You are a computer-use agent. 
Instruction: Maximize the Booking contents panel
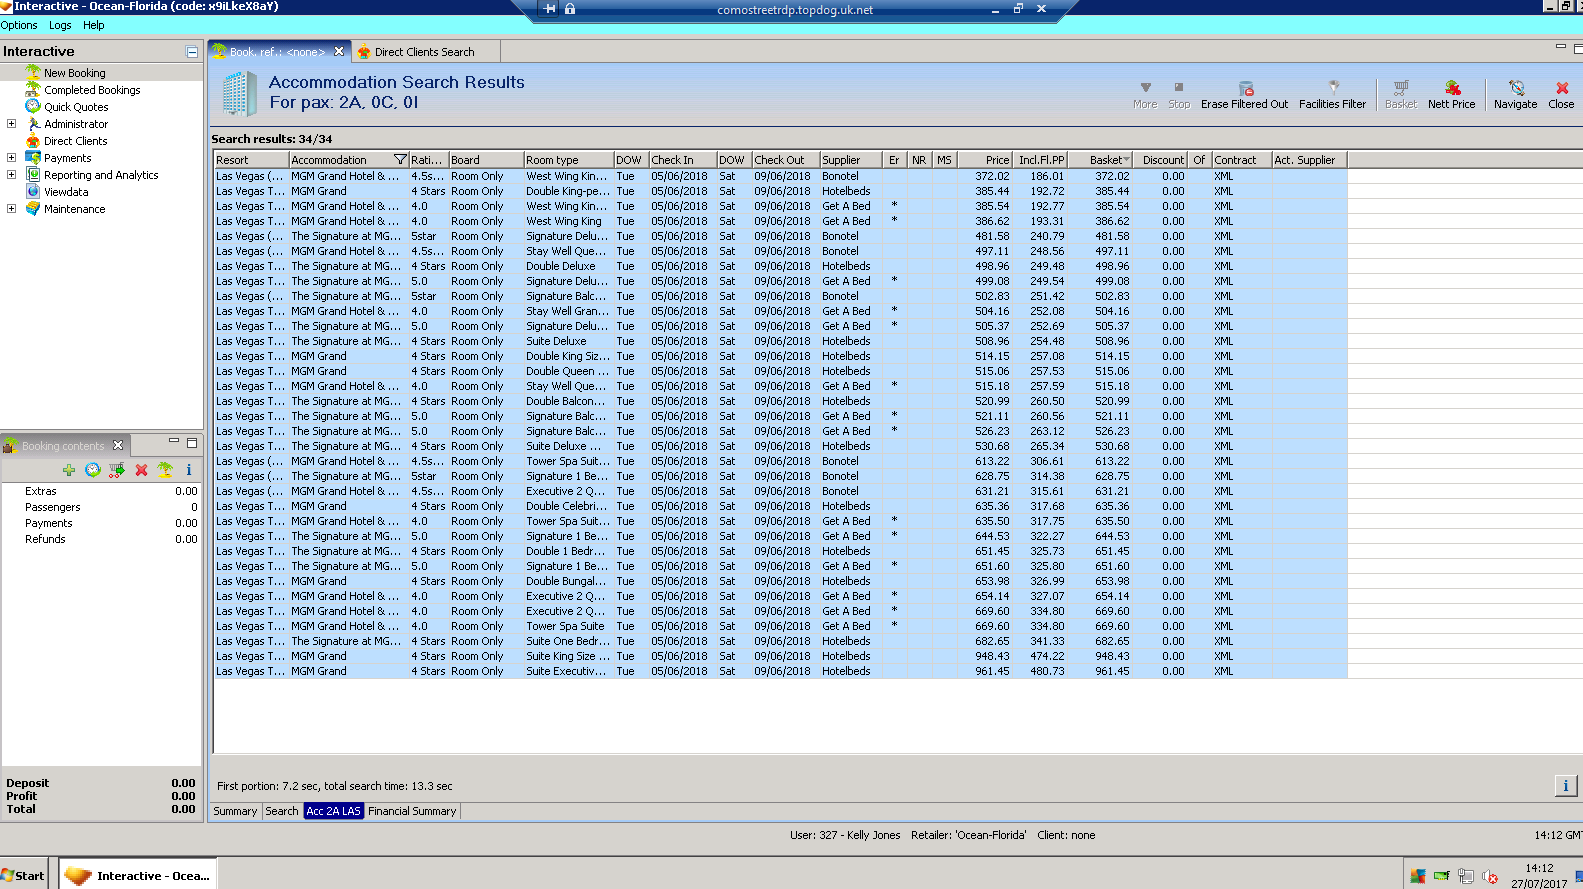(x=192, y=441)
